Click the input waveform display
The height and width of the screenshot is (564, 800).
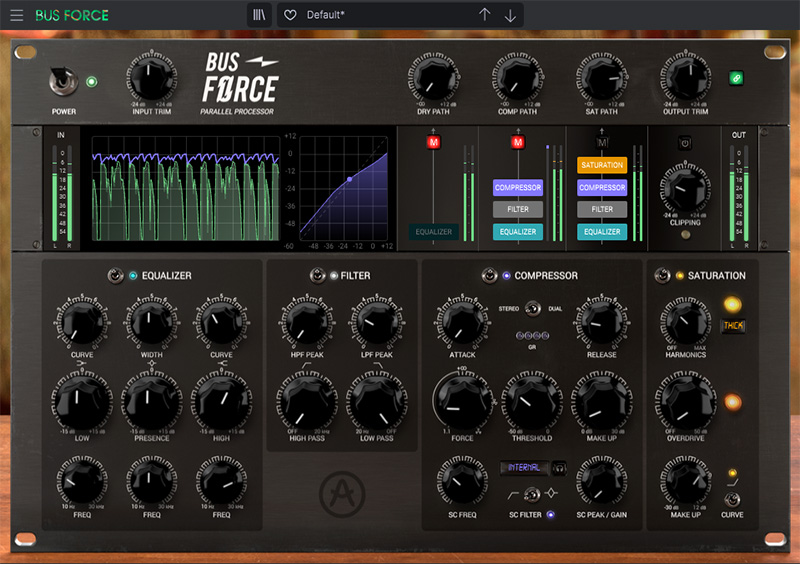point(186,188)
